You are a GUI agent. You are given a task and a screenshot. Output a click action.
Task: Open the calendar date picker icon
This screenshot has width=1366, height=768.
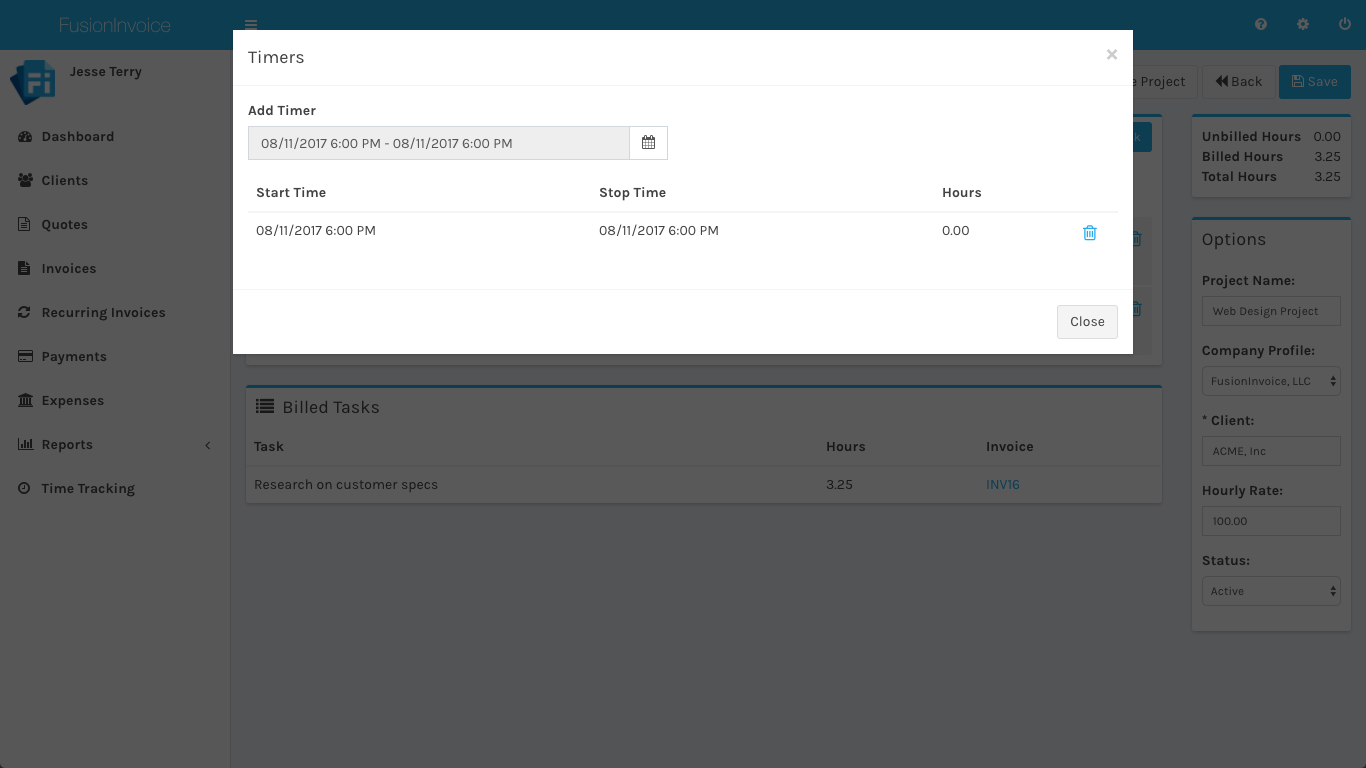(x=648, y=143)
